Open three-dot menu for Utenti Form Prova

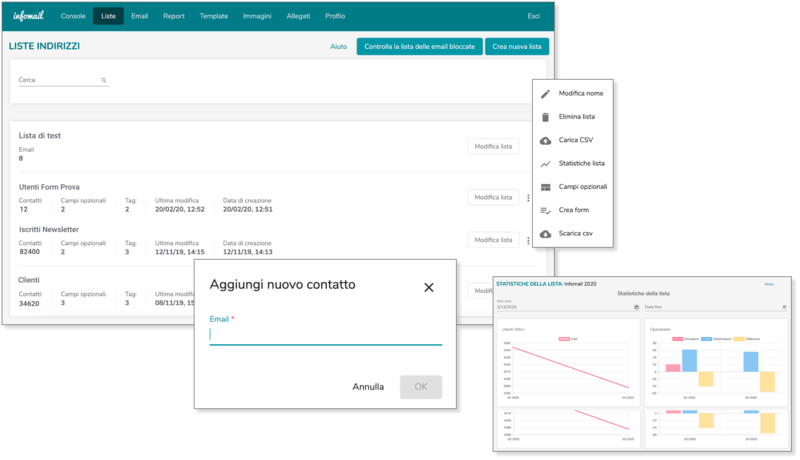click(528, 198)
